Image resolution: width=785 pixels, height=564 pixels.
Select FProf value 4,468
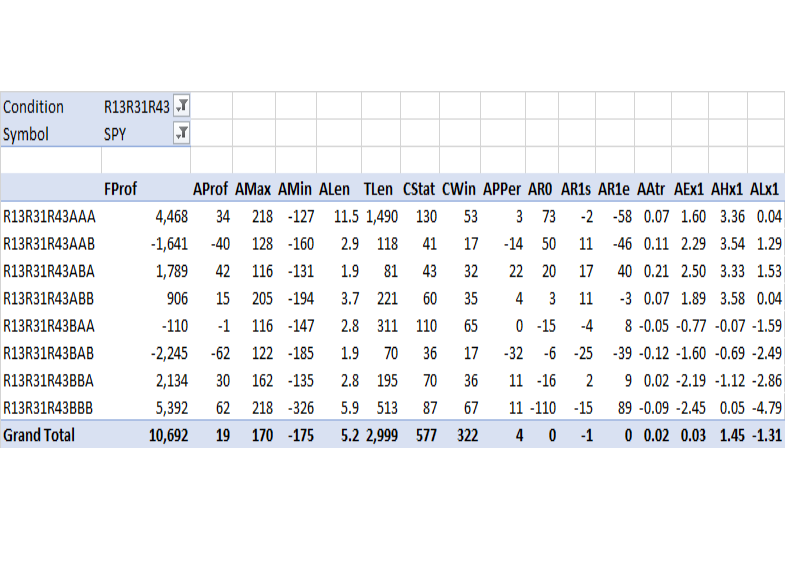pyautogui.click(x=172, y=216)
